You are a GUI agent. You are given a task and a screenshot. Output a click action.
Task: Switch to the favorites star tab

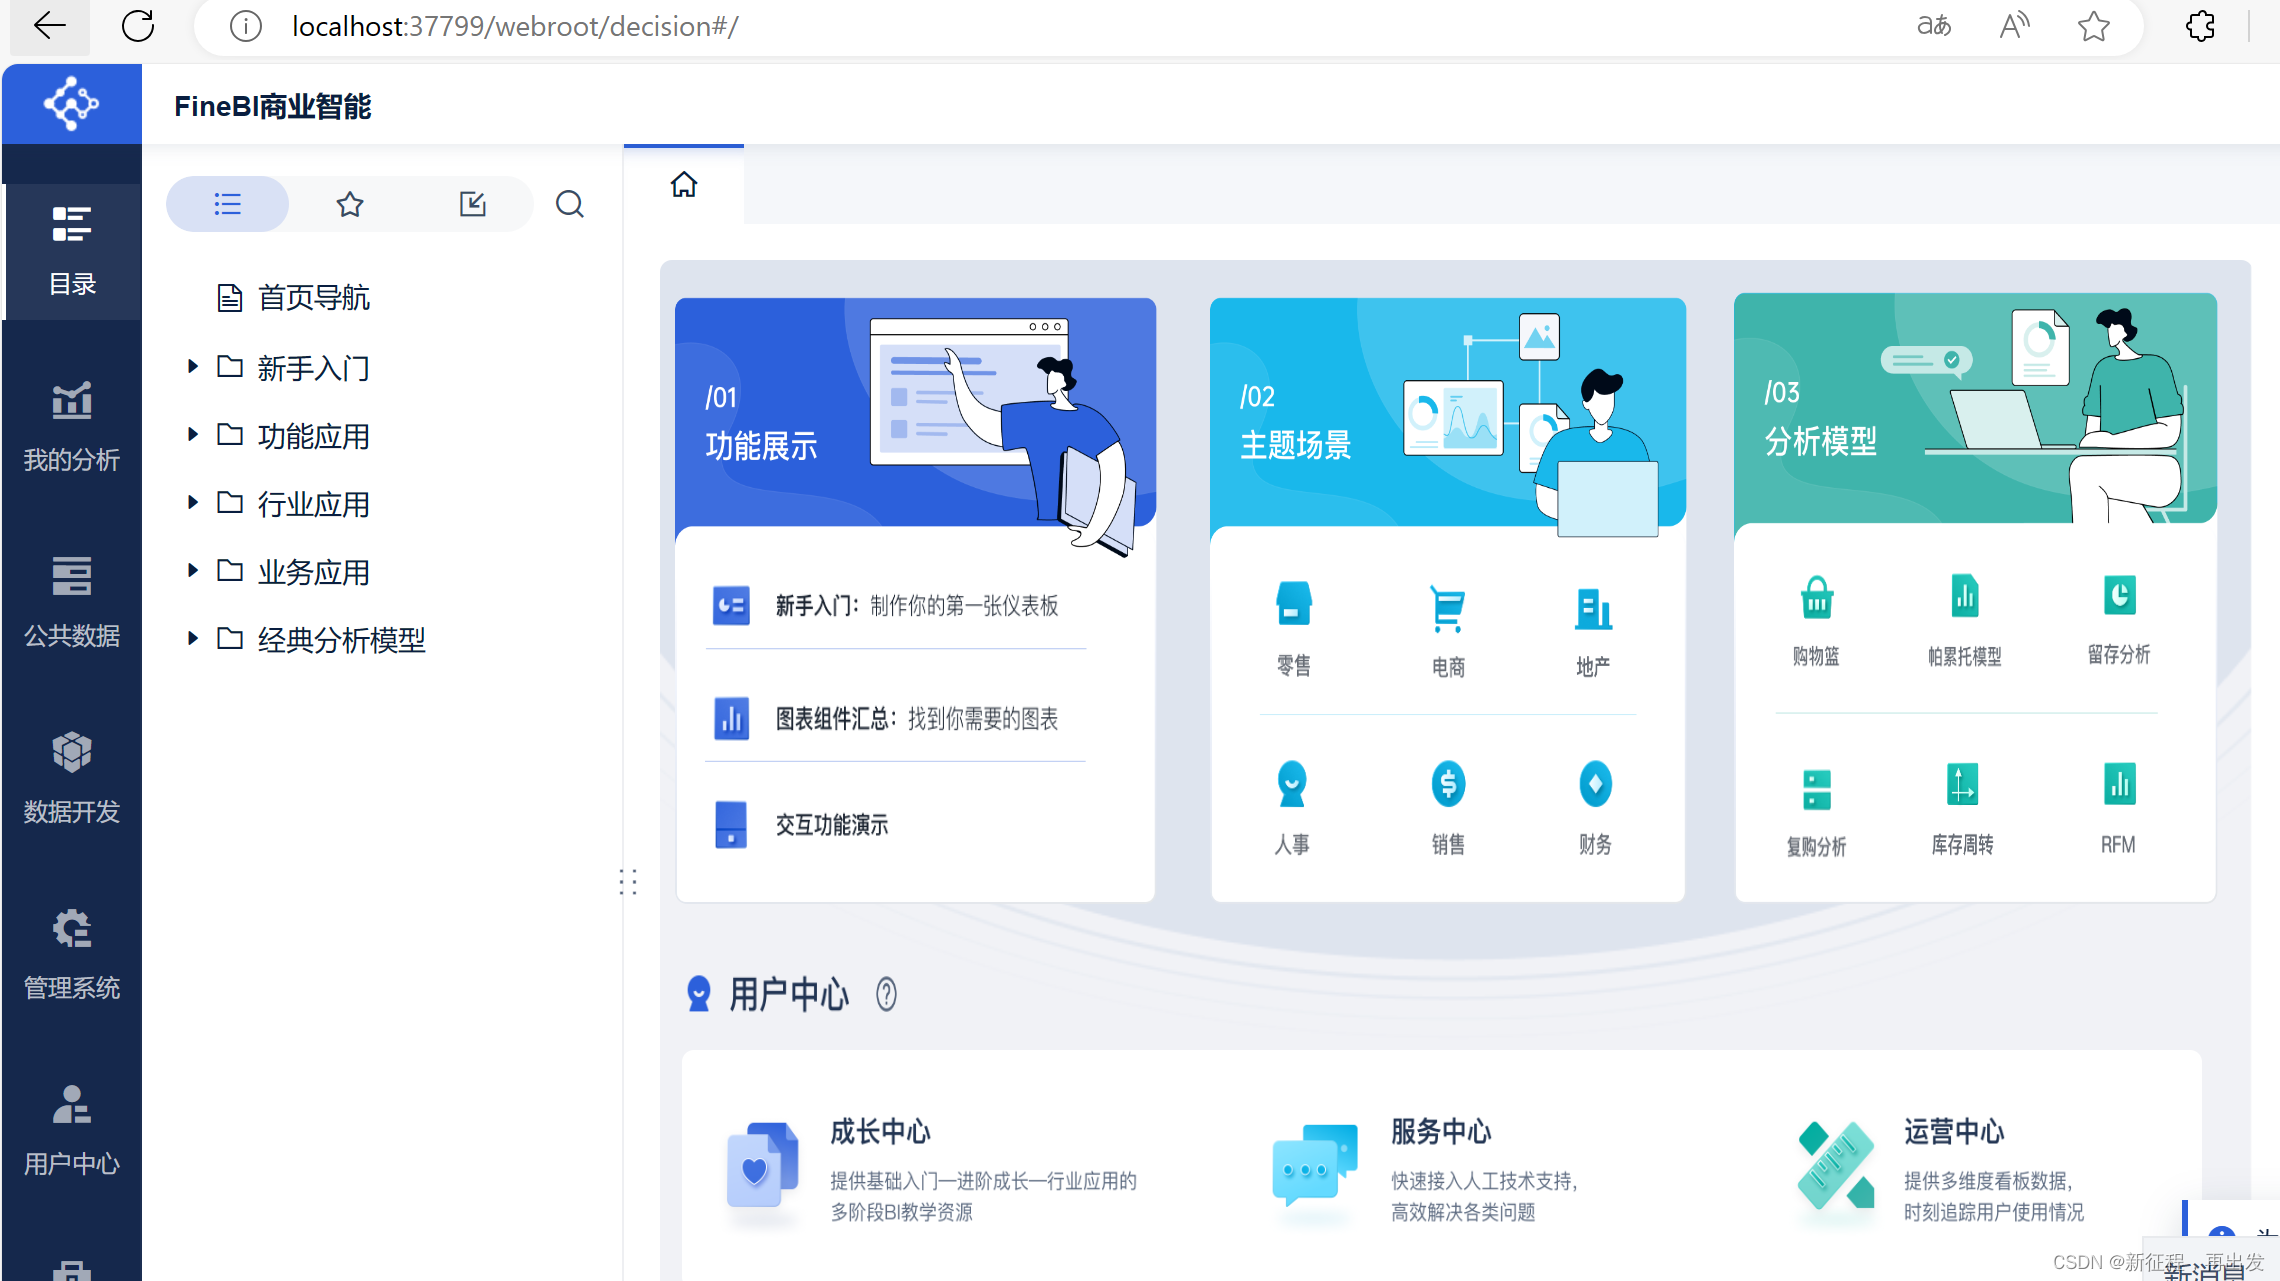(x=350, y=204)
